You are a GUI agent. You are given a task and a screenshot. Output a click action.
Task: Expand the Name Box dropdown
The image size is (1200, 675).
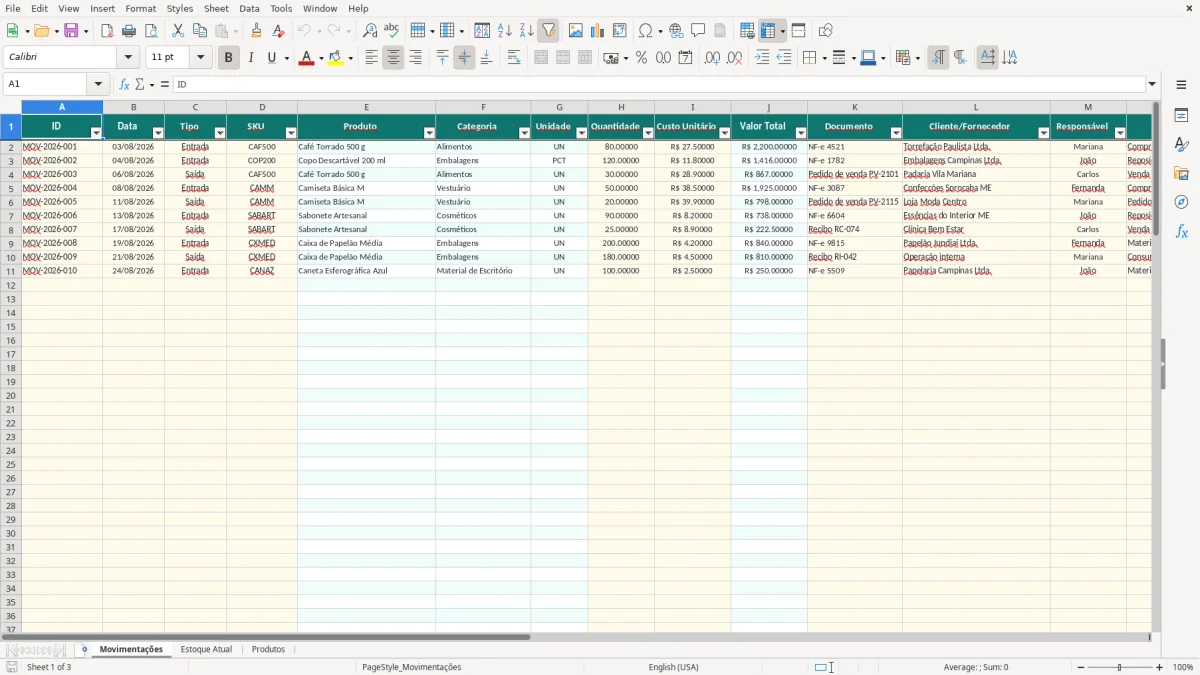[x=98, y=85]
